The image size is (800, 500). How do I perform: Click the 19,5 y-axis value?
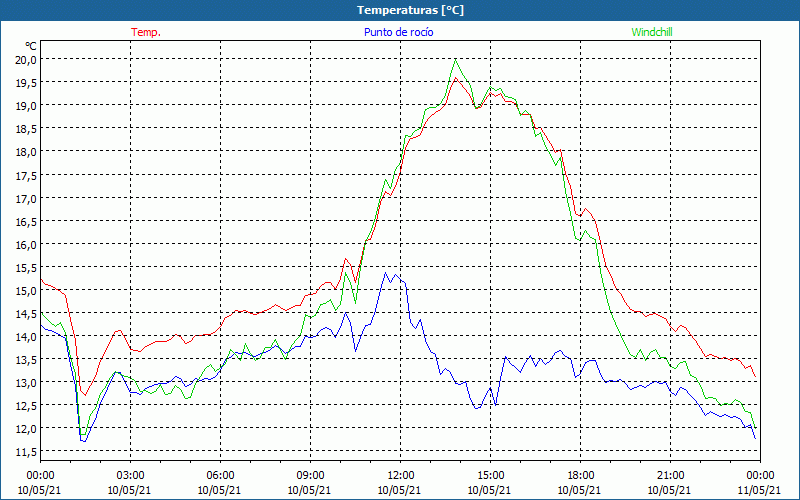[27, 83]
